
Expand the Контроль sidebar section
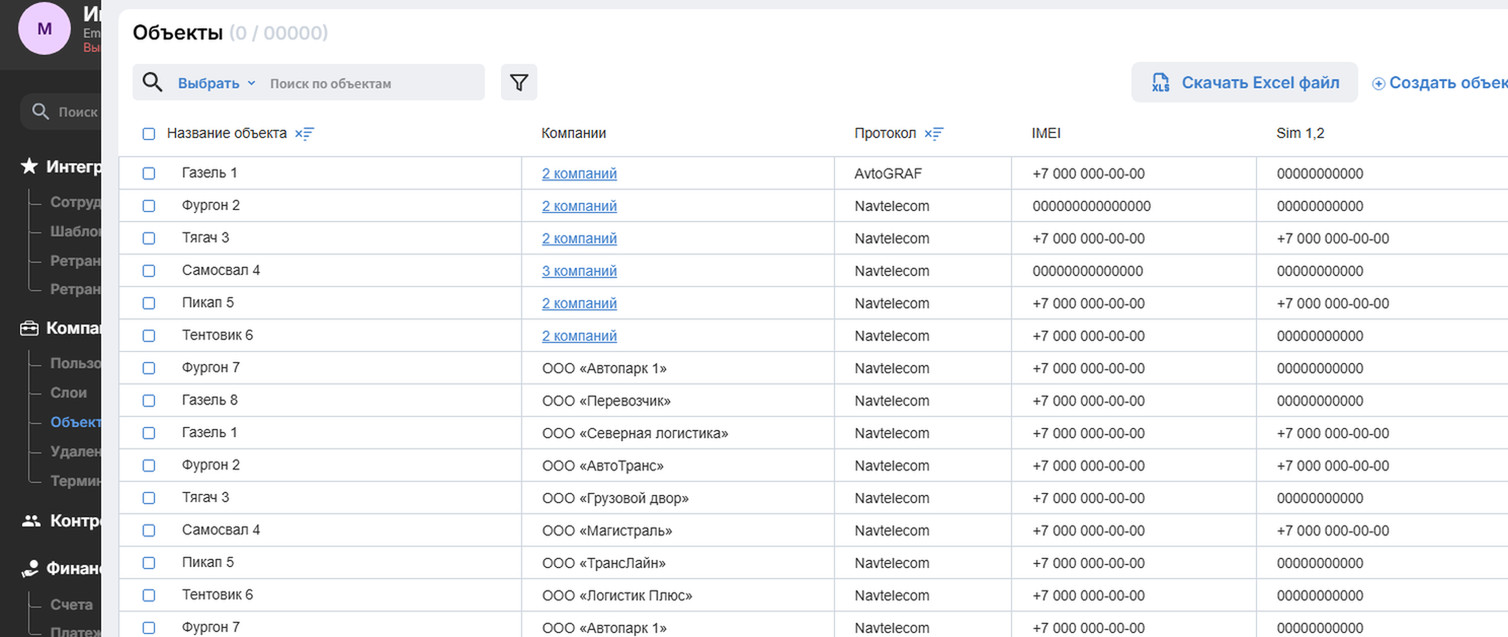click(62, 521)
